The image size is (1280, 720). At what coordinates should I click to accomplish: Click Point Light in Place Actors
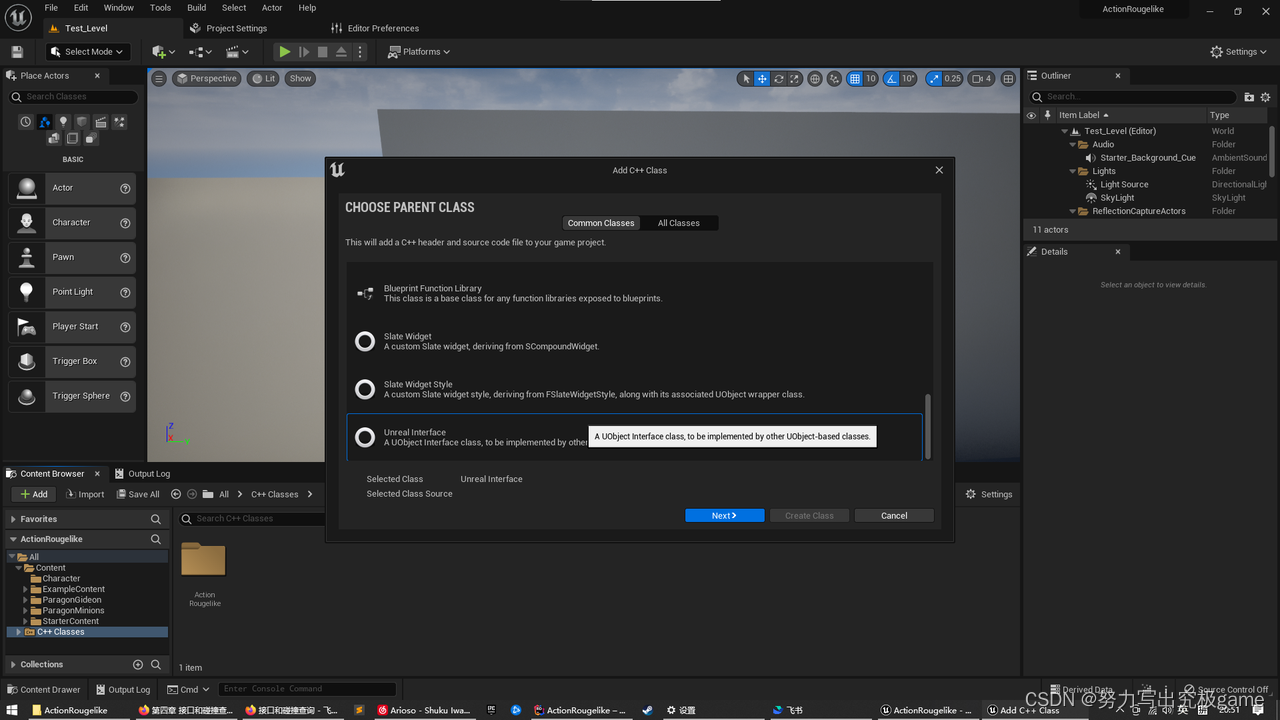tap(72, 292)
